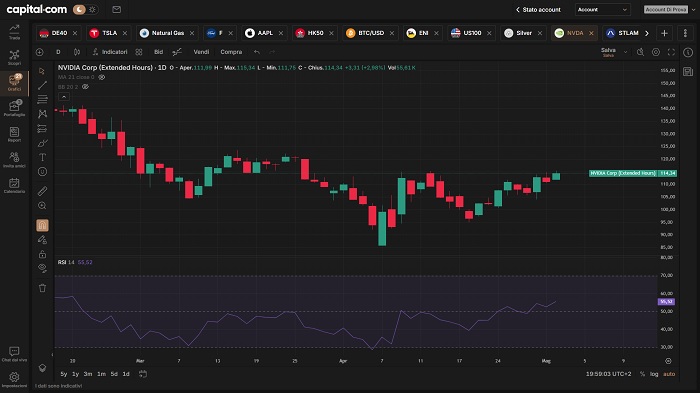Switch to dark mode moon toggle
Image resolution: width=700 pixels, height=393 pixels.
tap(79, 9)
